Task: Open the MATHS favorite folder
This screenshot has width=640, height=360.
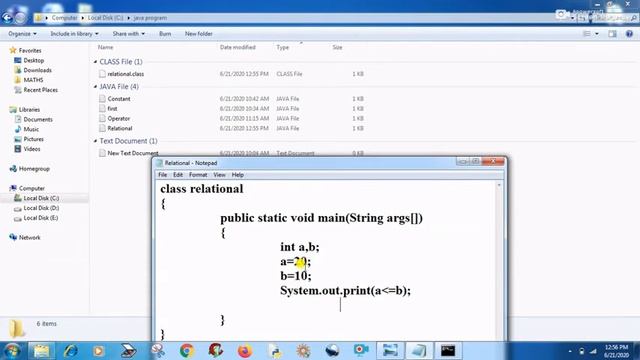Action: pyautogui.click(x=33, y=80)
